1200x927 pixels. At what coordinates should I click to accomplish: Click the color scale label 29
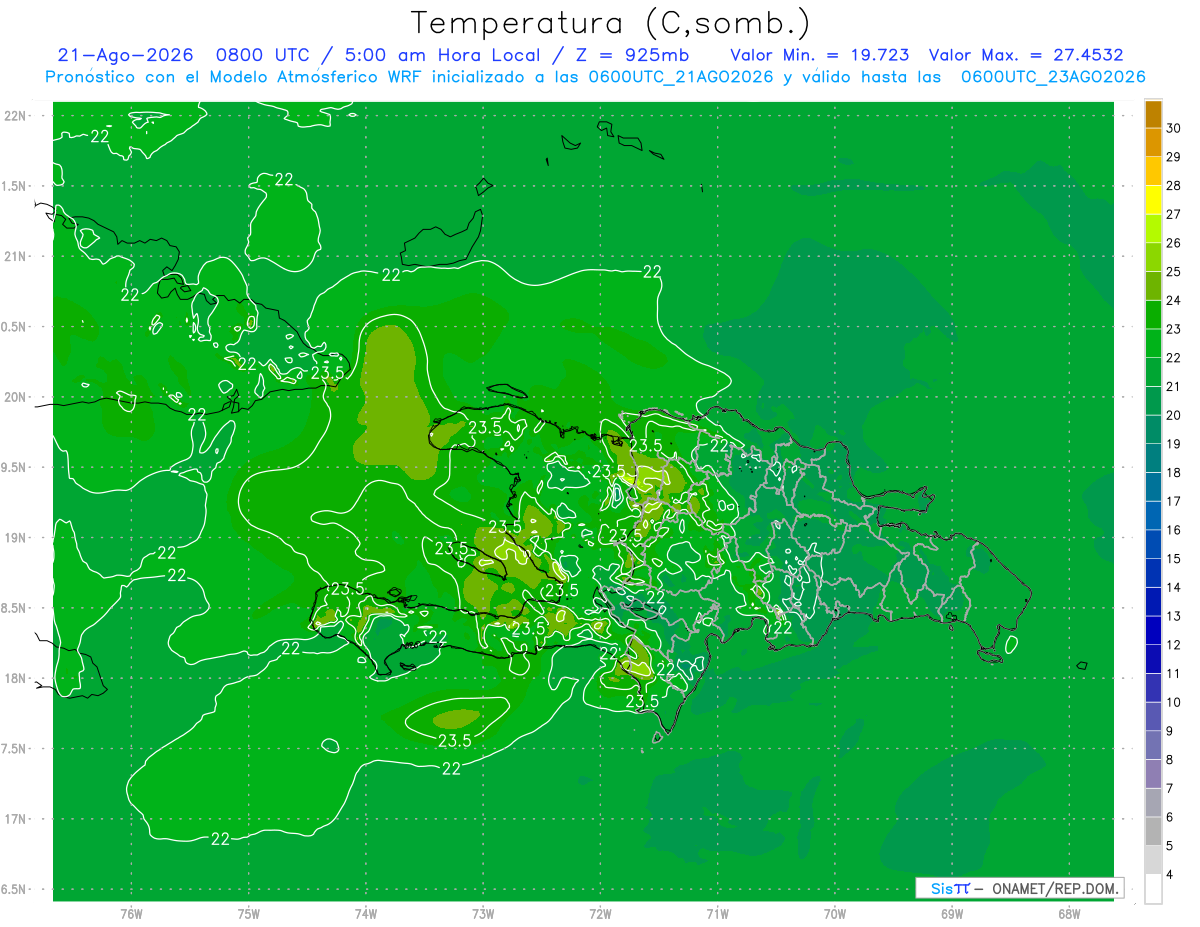[1174, 157]
